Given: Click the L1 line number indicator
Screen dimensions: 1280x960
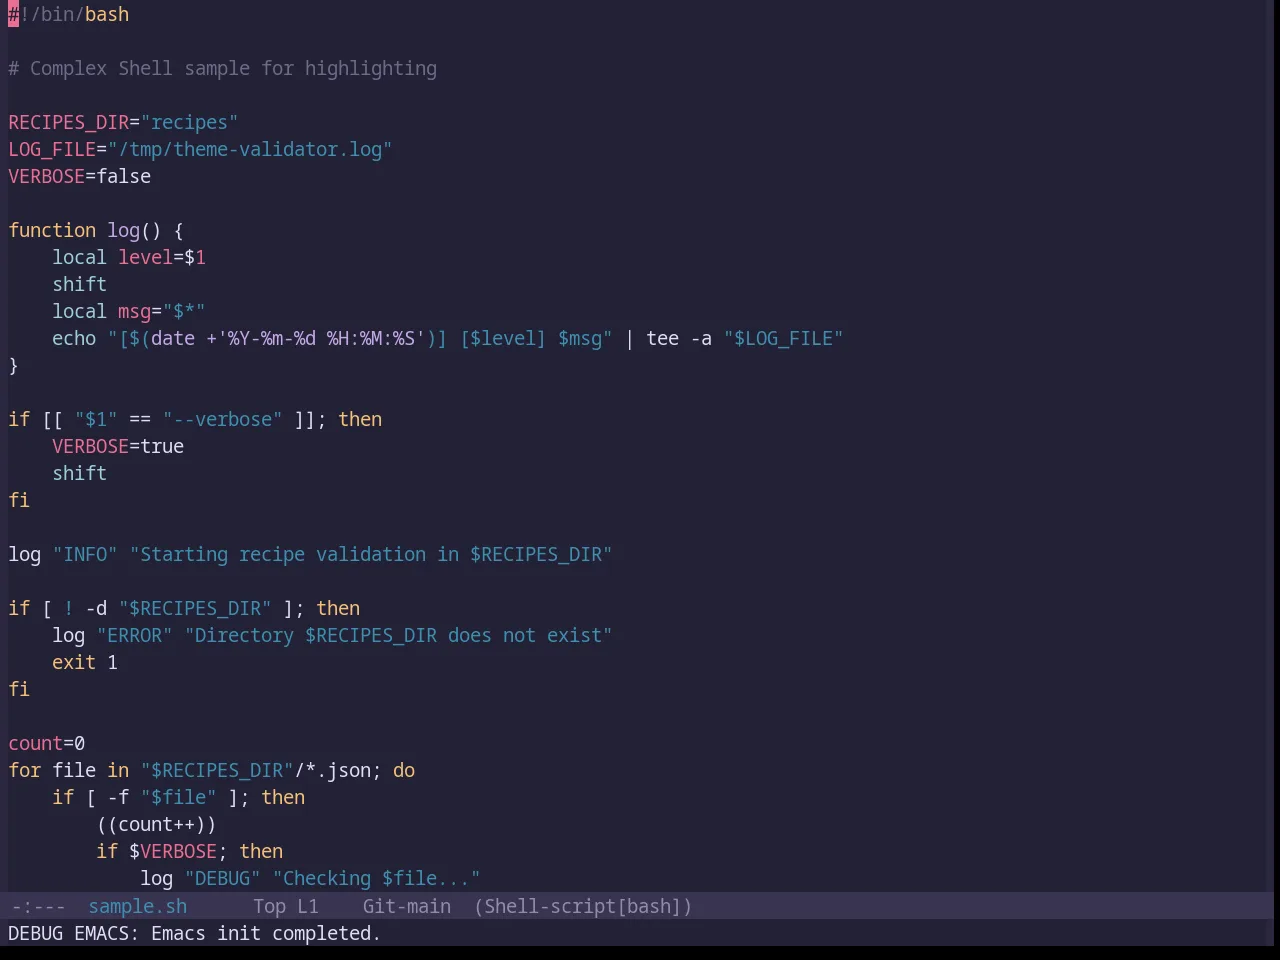Looking at the screenshot, I should click(307, 906).
